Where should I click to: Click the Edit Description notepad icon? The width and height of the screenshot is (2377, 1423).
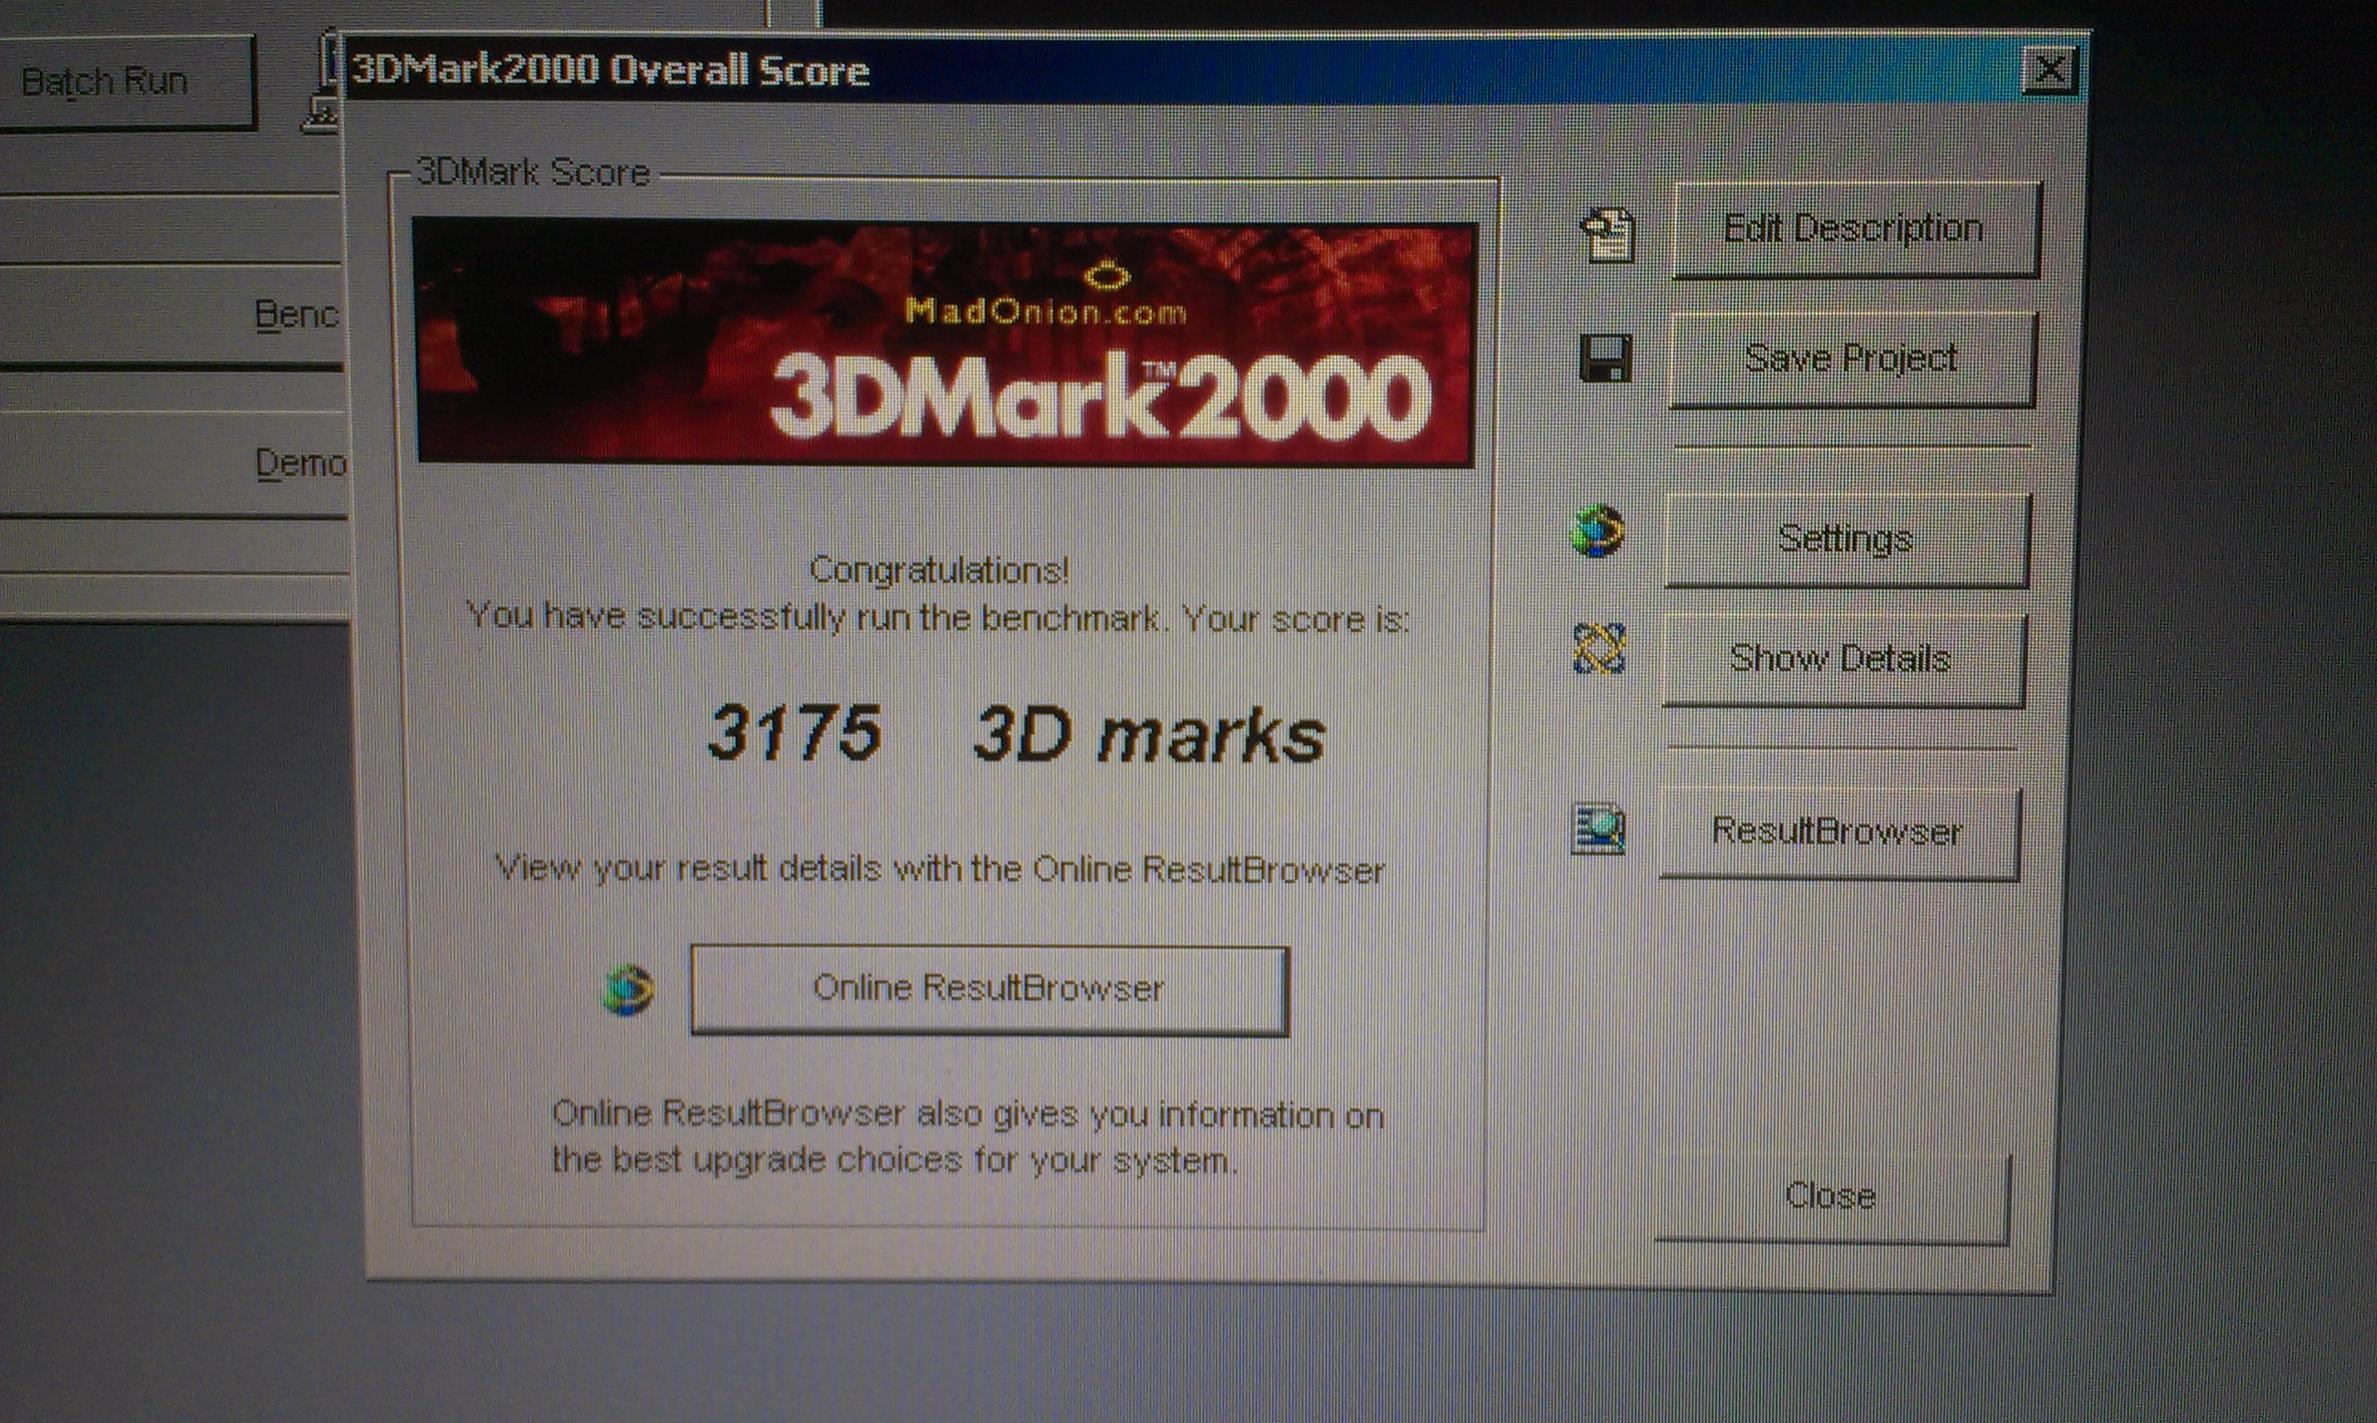(x=1608, y=235)
